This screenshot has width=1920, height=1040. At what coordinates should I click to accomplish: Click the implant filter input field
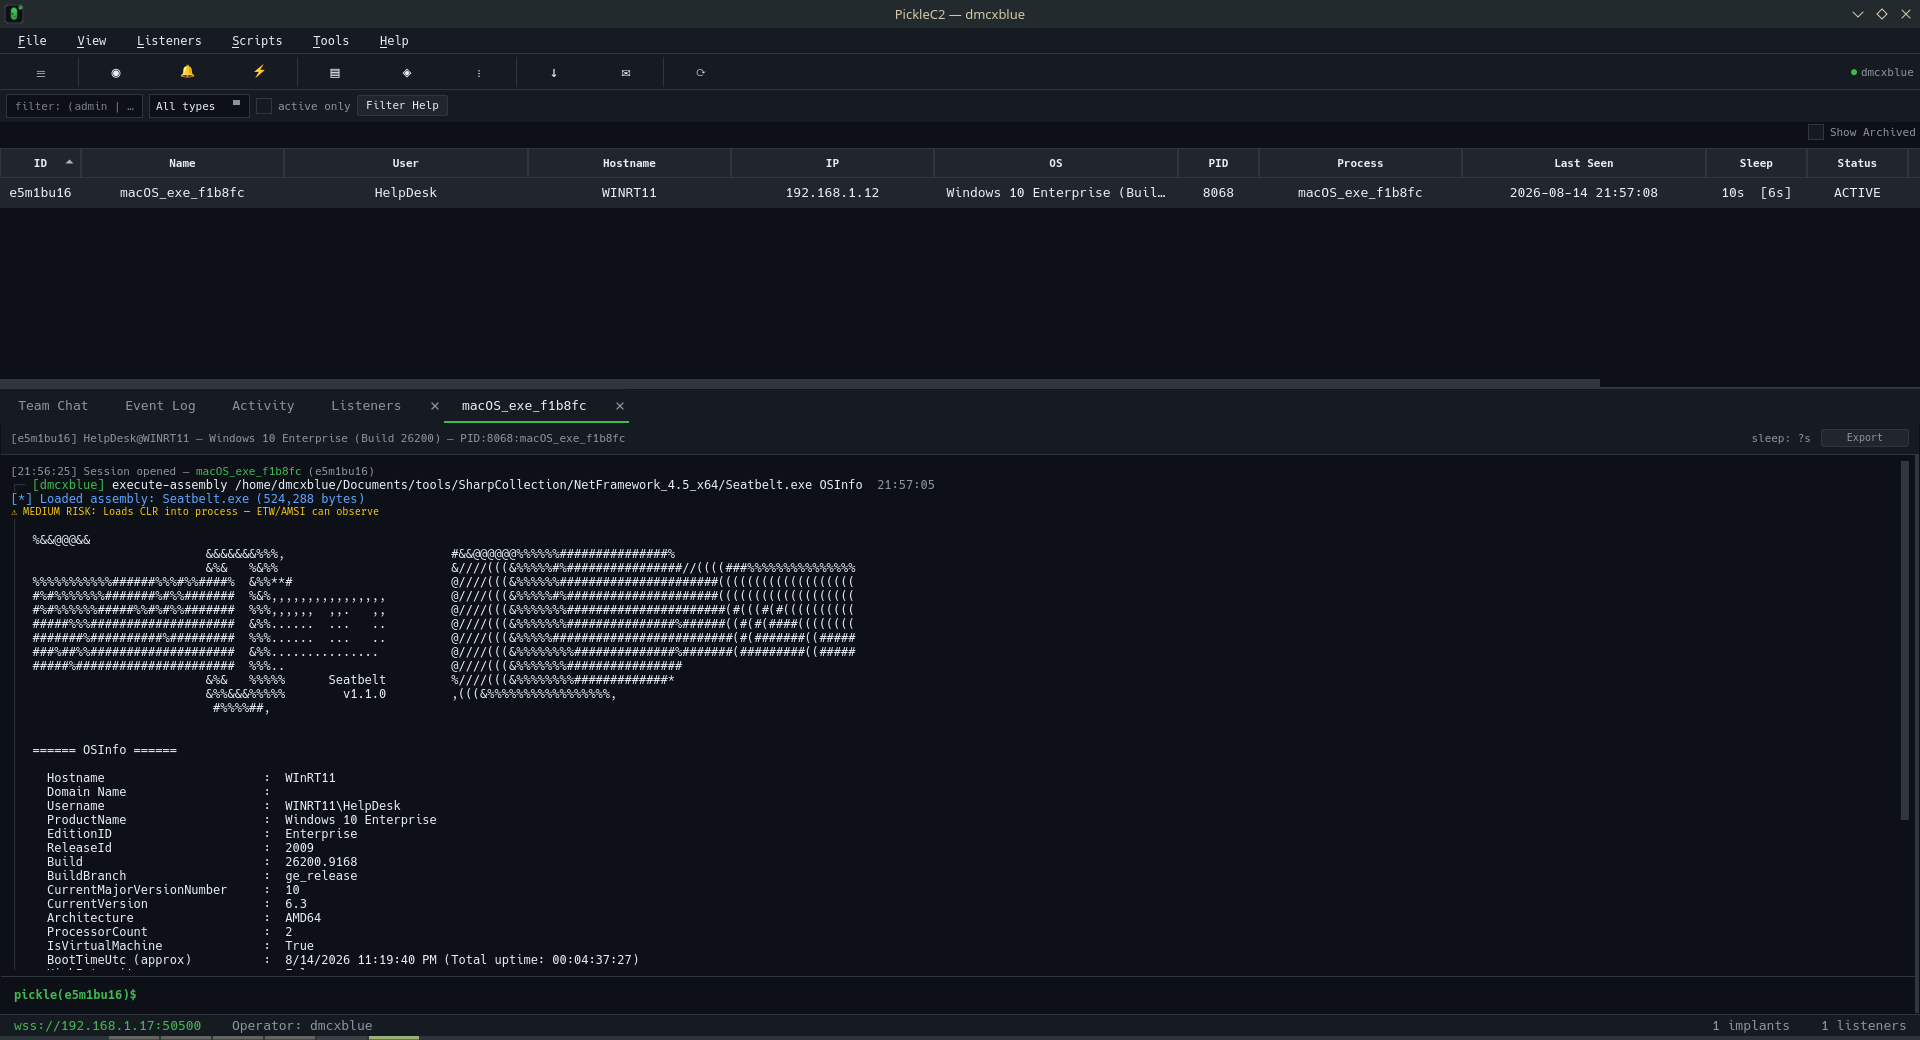75,106
